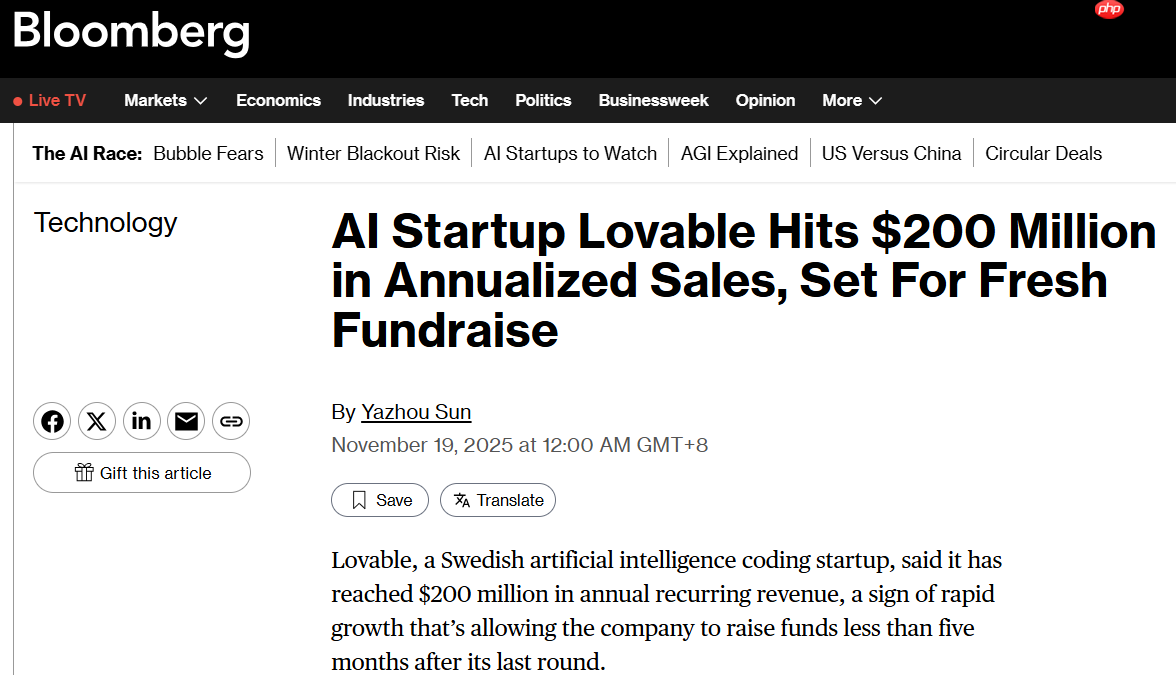Screen dimensions: 1176x675
Task: Navigate to Businessweek
Action: [x=653, y=100]
